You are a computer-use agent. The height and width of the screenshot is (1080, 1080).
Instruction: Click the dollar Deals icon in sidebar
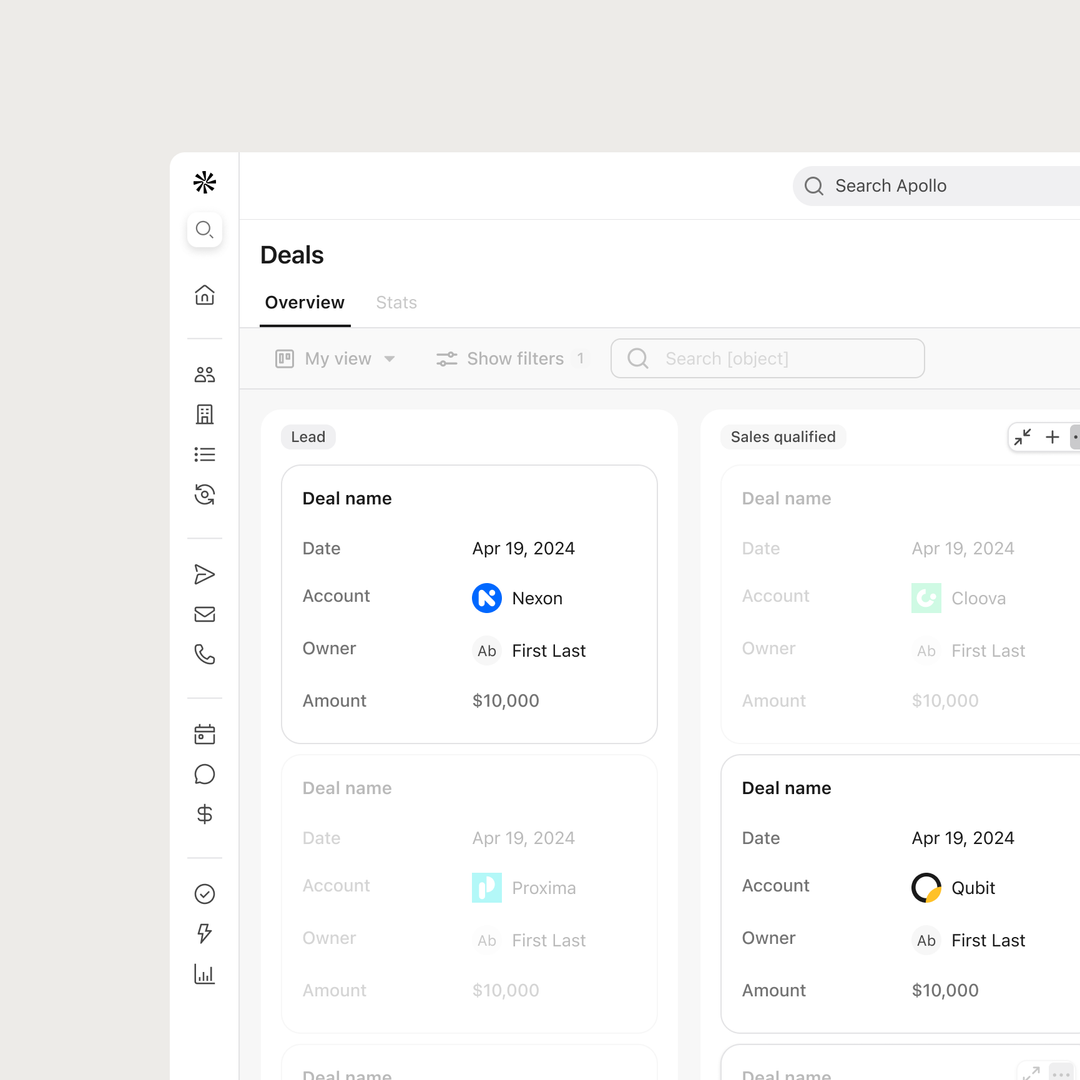coord(204,813)
